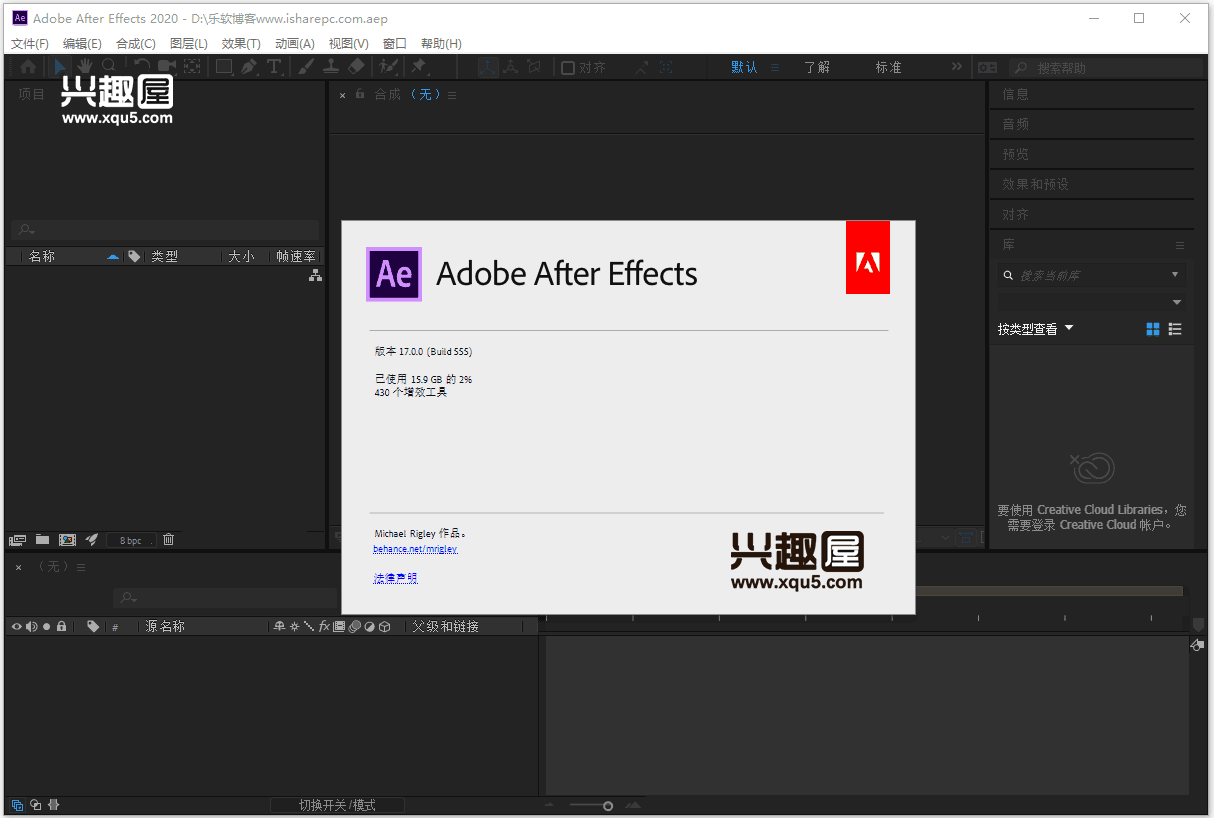Click the 搜索当前库 search field
The height and width of the screenshot is (818, 1214).
tap(1091, 275)
